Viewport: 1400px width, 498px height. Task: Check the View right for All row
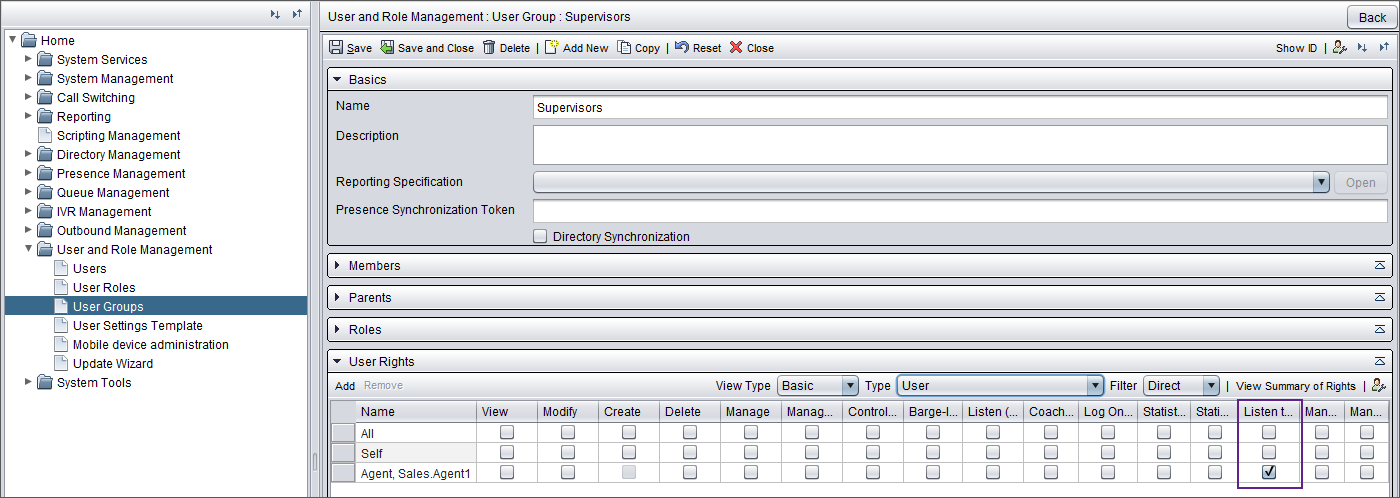coord(507,433)
